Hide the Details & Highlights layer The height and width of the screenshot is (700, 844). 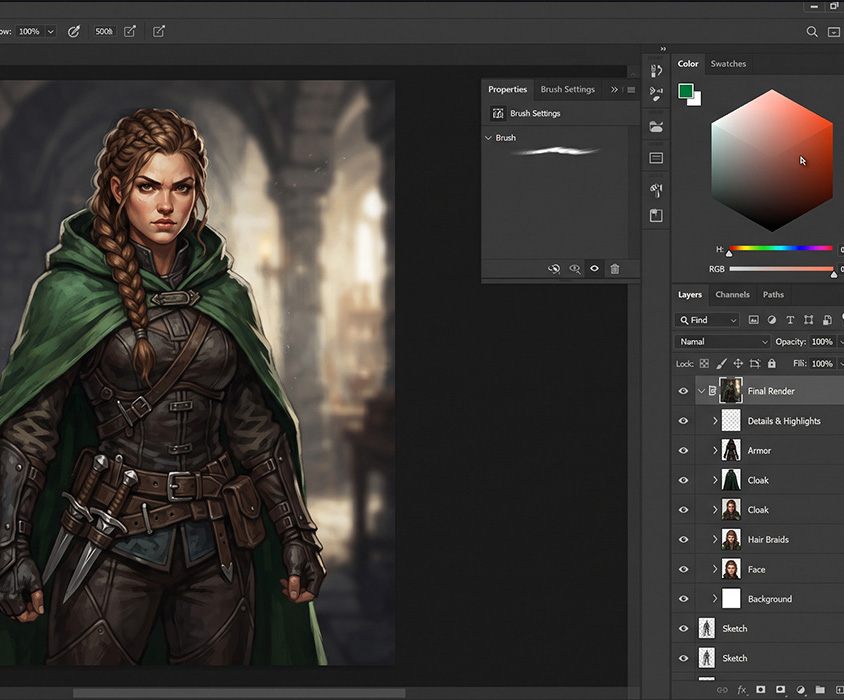684,421
